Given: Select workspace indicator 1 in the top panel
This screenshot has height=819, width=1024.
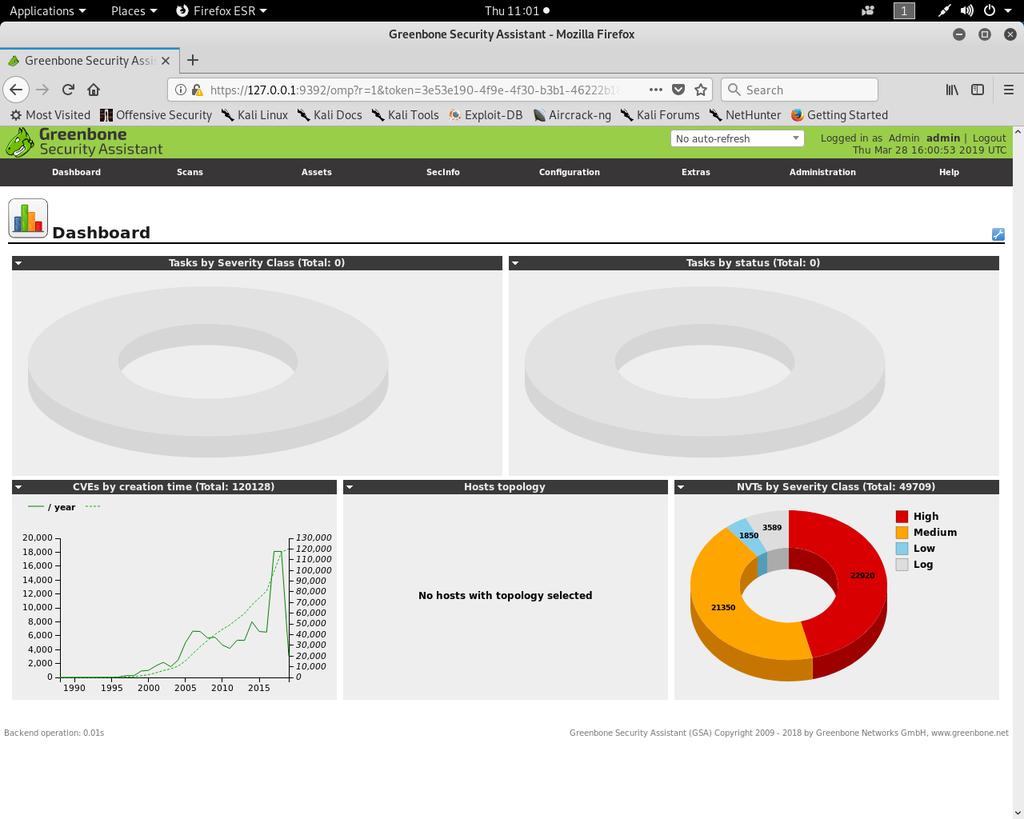Looking at the screenshot, I should 904,10.
